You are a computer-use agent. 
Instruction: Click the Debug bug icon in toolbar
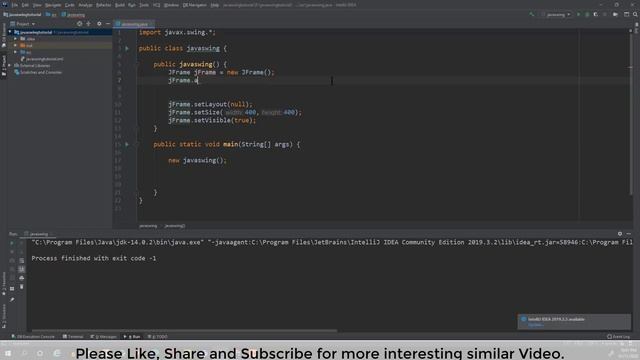point(587,14)
